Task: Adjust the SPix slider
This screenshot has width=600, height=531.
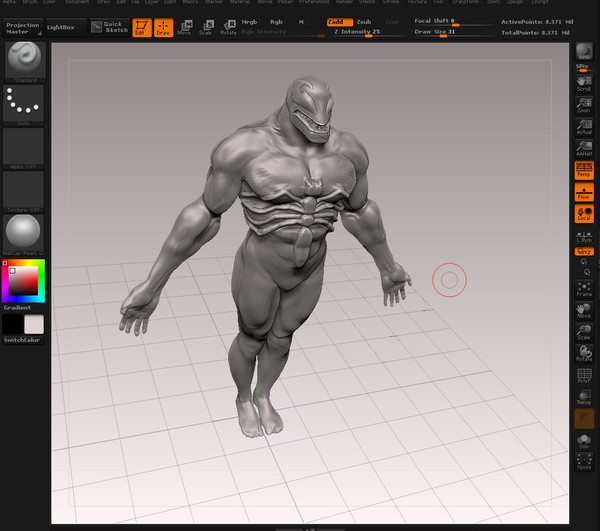Action: tap(584, 68)
